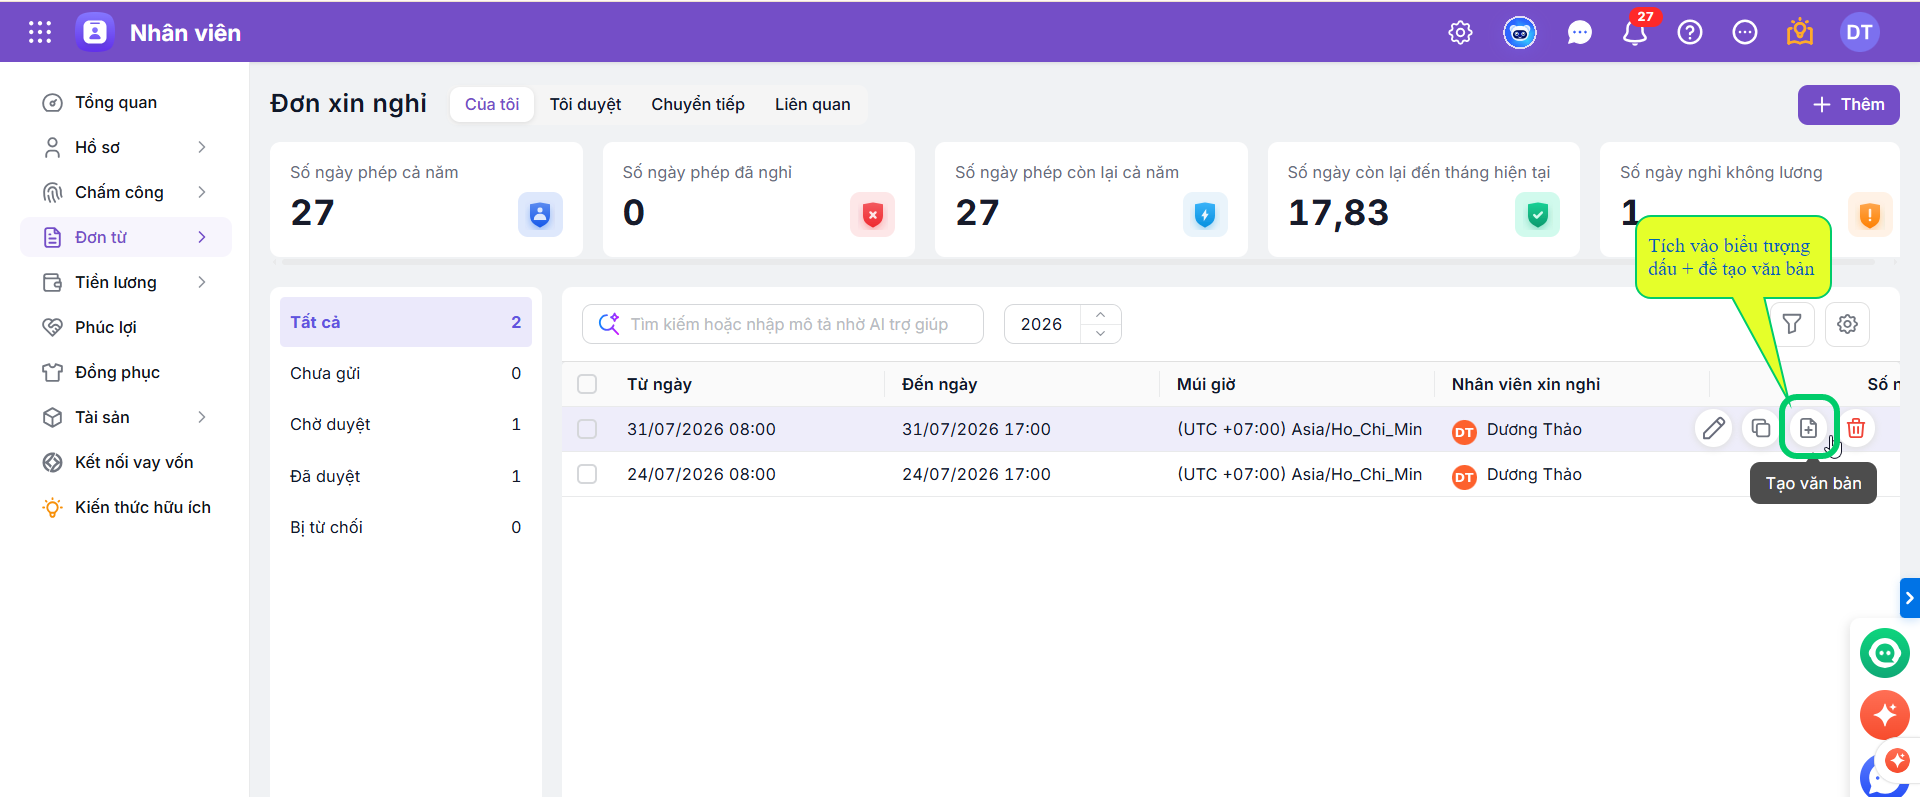Filter by Chờ duyệt status

(x=406, y=424)
